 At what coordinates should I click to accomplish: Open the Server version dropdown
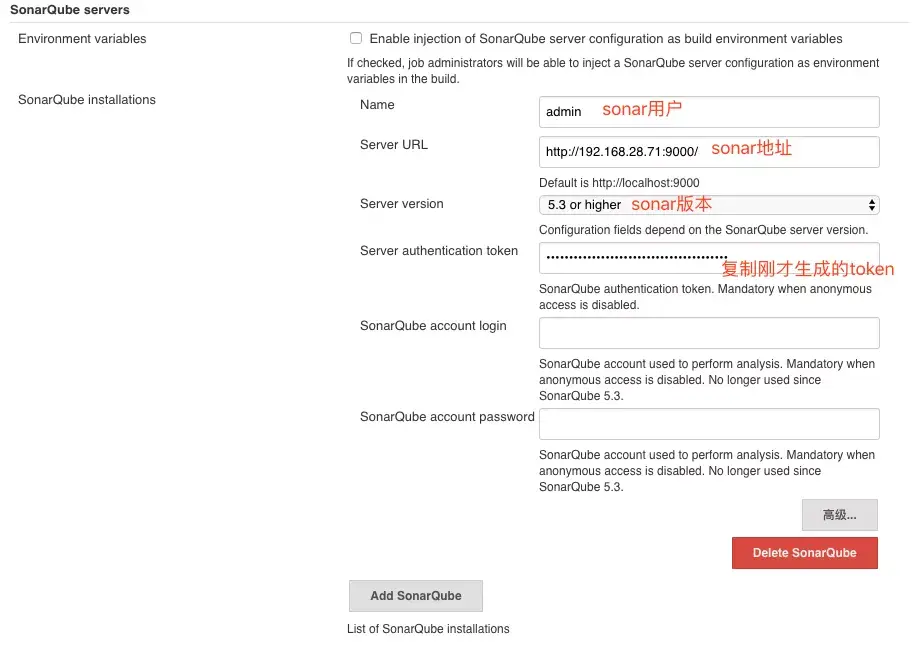(708, 205)
